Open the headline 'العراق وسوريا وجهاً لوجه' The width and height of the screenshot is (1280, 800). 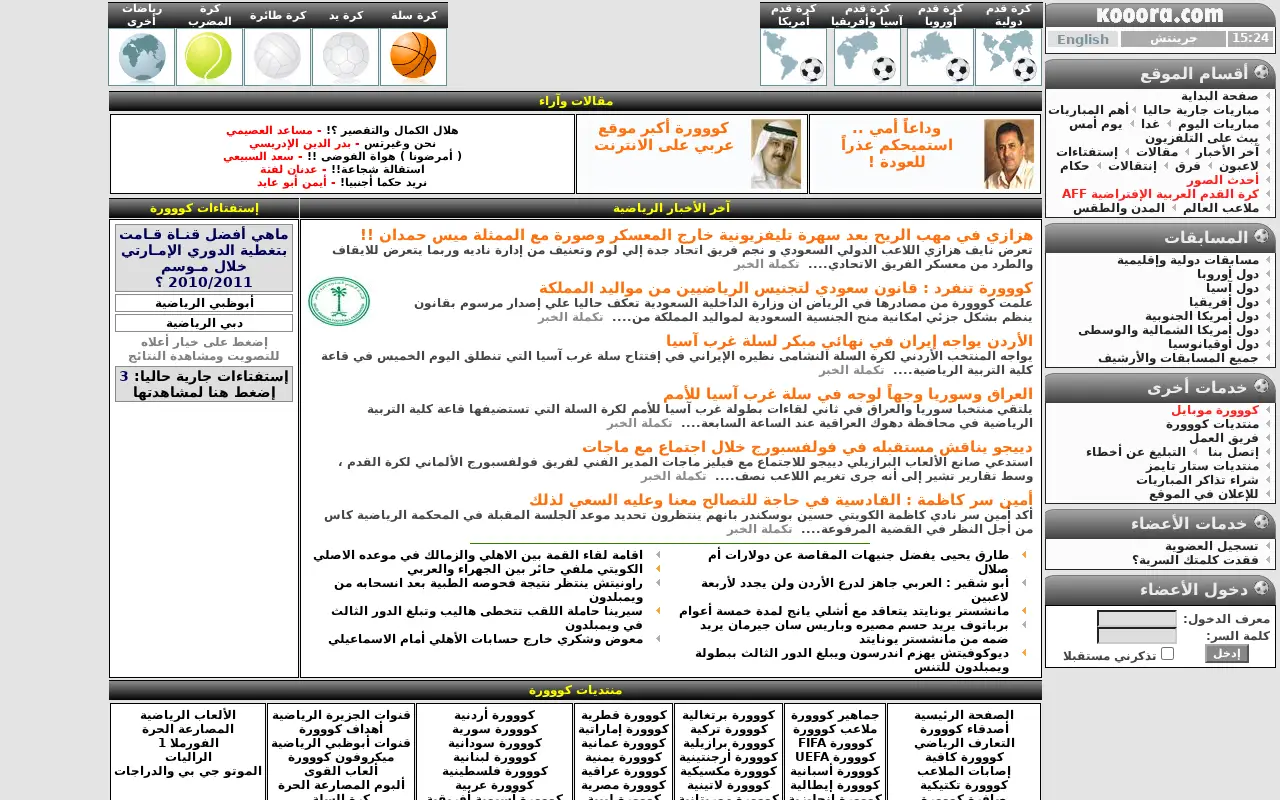[x=847, y=394]
